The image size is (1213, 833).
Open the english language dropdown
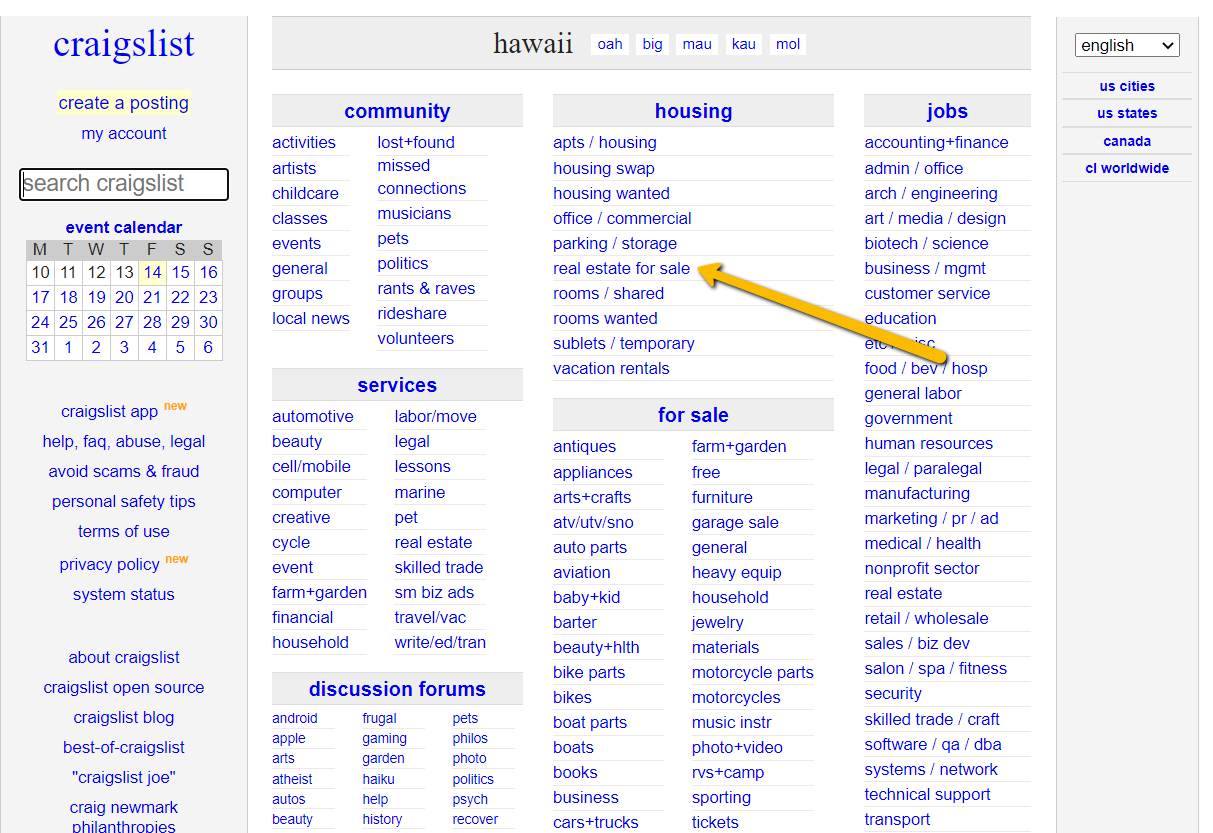(1127, 45)
